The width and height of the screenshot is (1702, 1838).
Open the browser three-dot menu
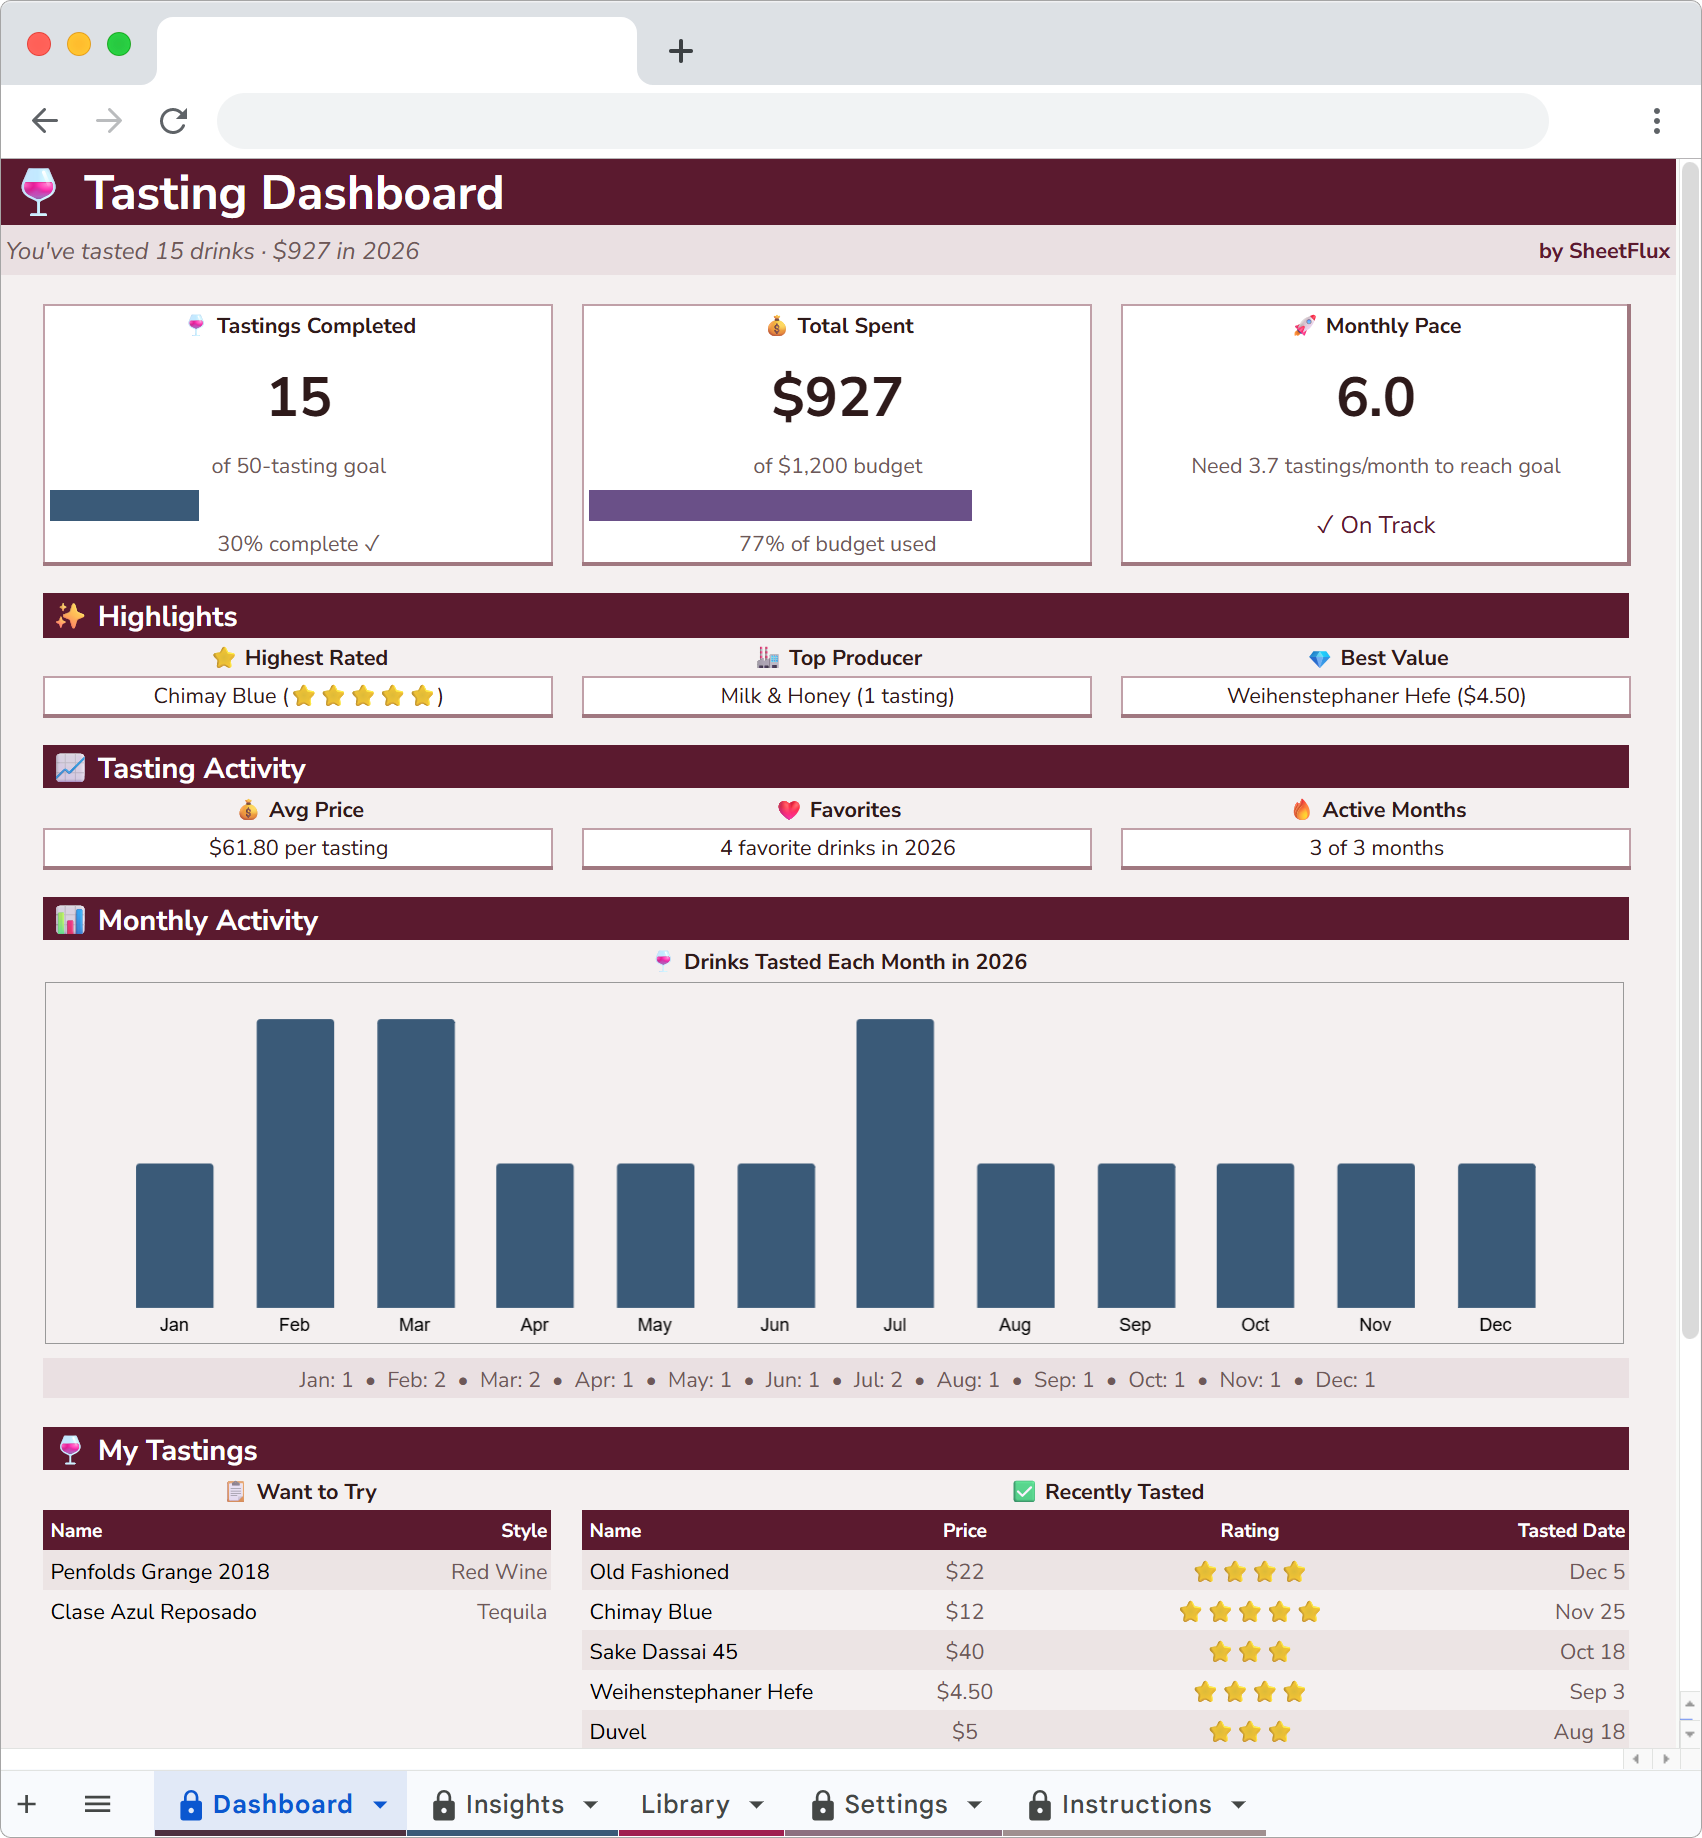tap(1656, 120)
